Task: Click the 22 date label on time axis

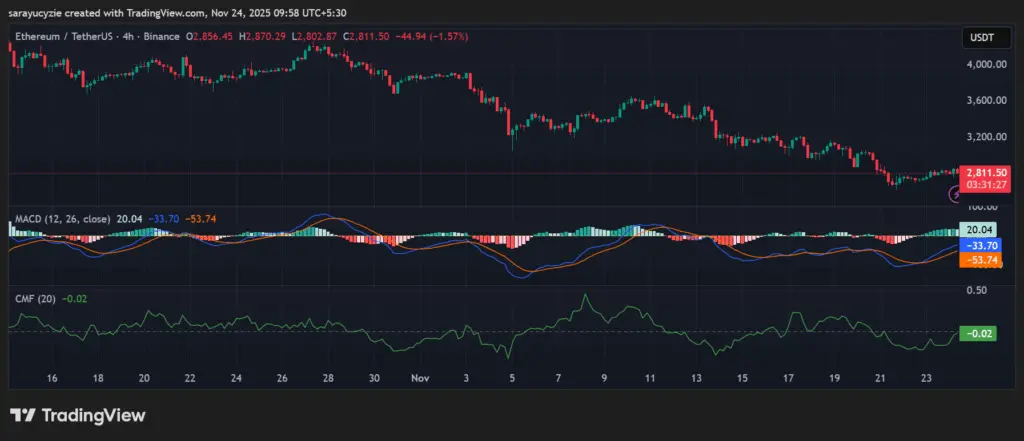Action: 190,378
